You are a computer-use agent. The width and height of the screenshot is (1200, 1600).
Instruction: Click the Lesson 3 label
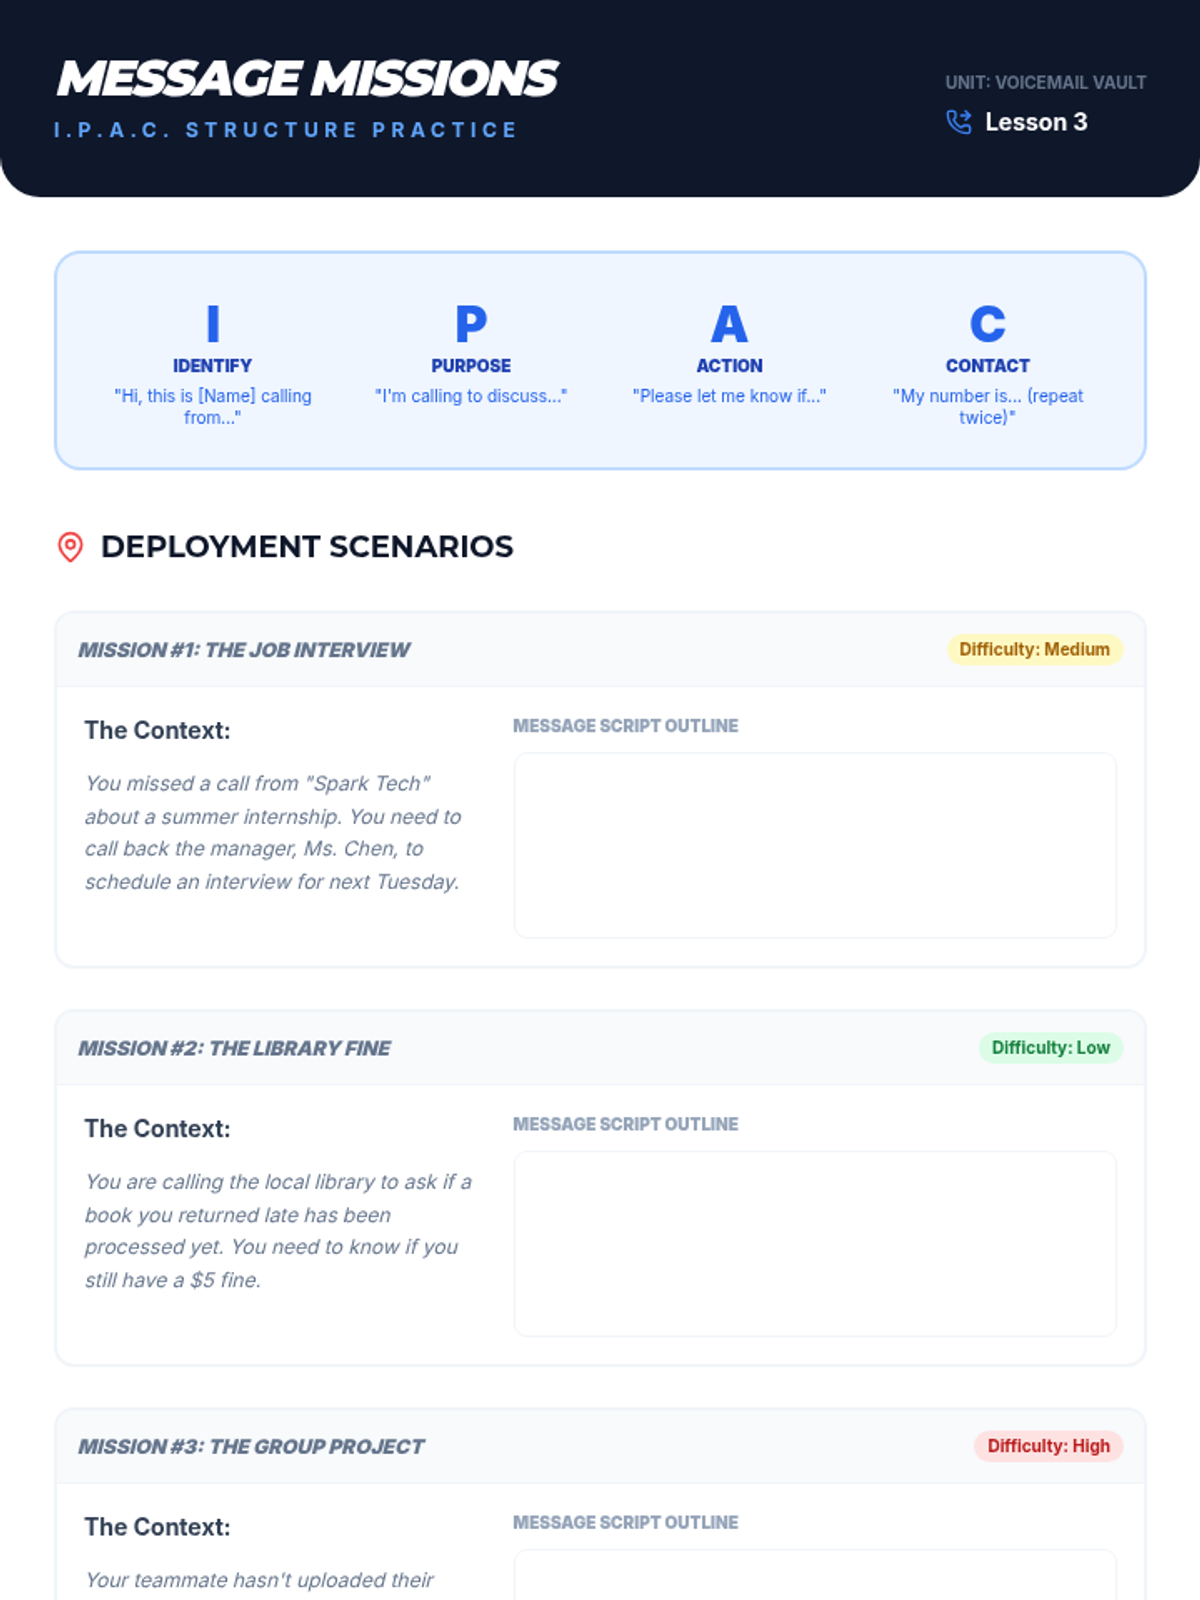(1036, 122)
